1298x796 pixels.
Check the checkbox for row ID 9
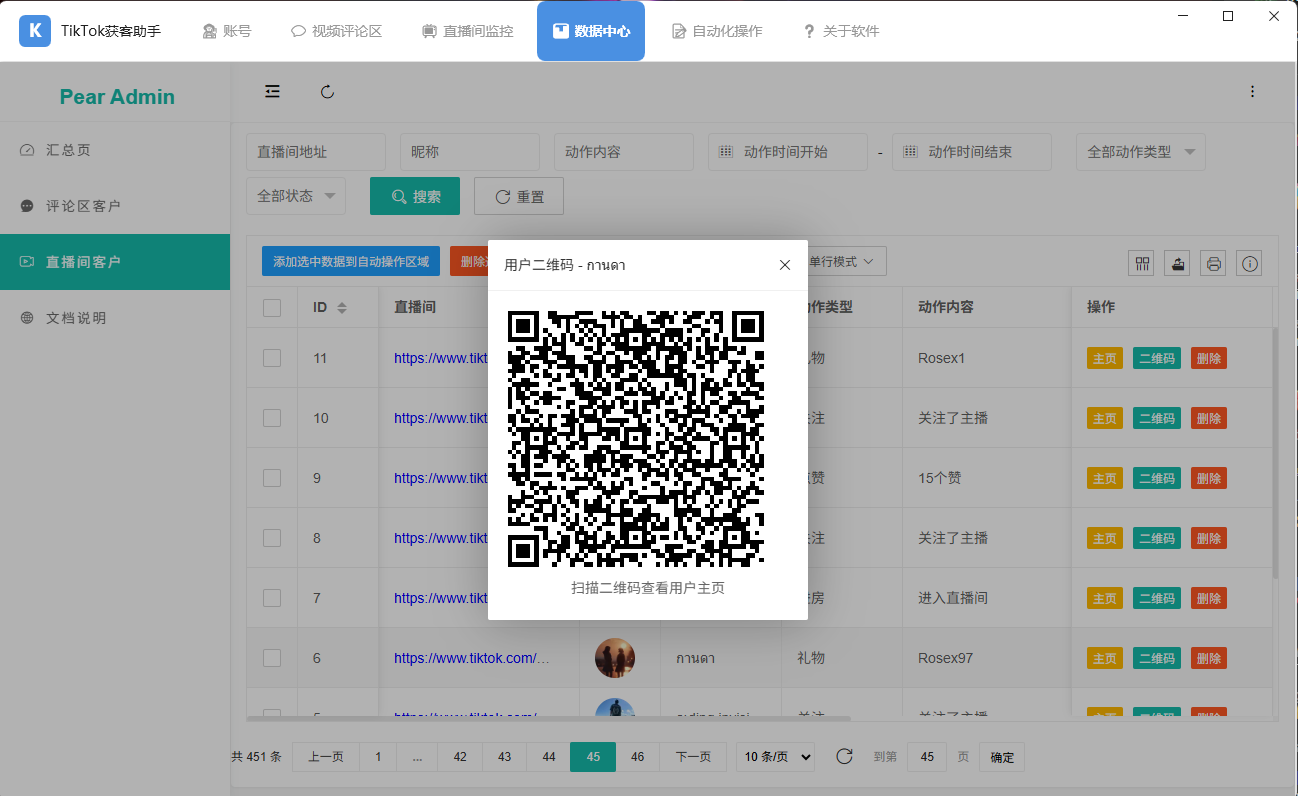tap(272, 478)
